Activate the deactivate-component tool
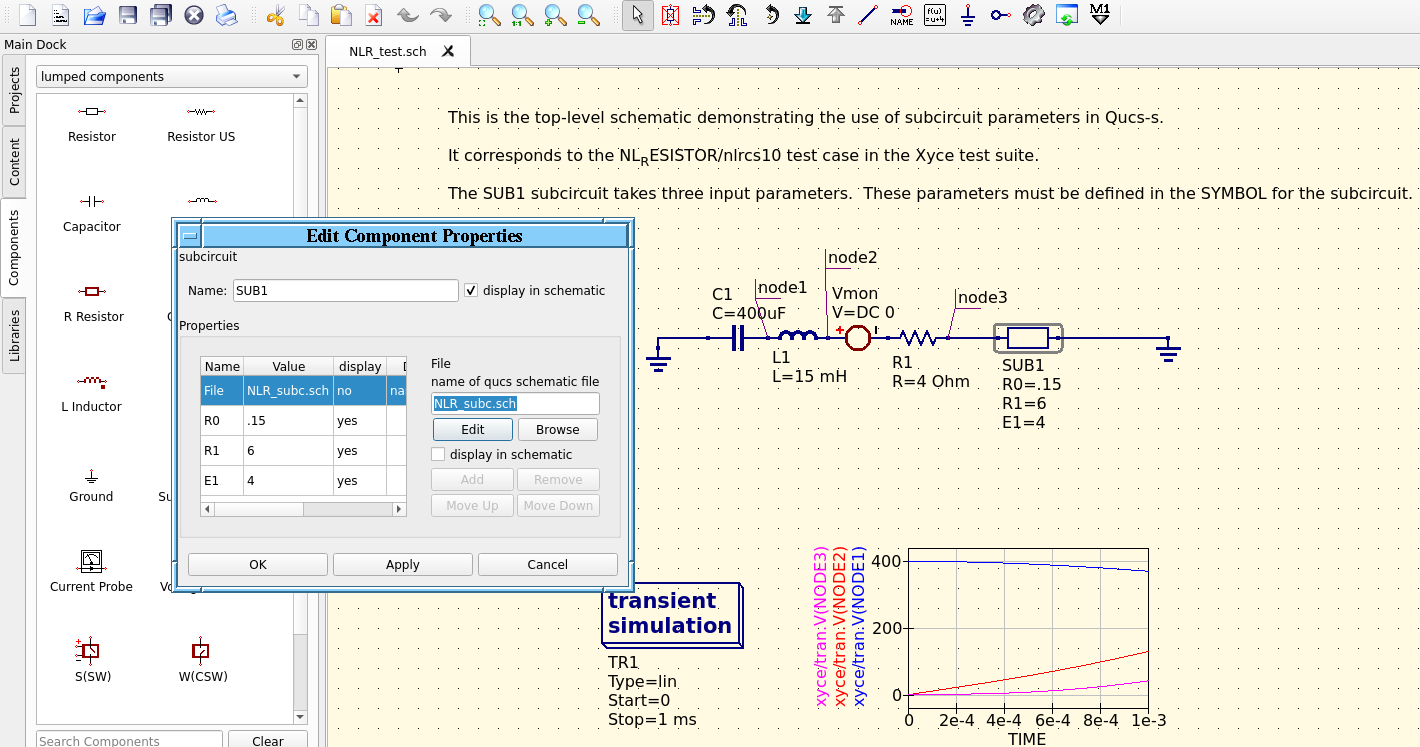 pos(671,15)
